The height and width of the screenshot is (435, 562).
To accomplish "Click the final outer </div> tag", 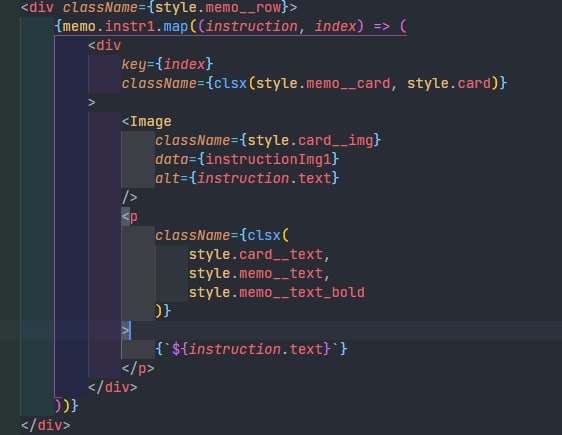I will point(46,425).
